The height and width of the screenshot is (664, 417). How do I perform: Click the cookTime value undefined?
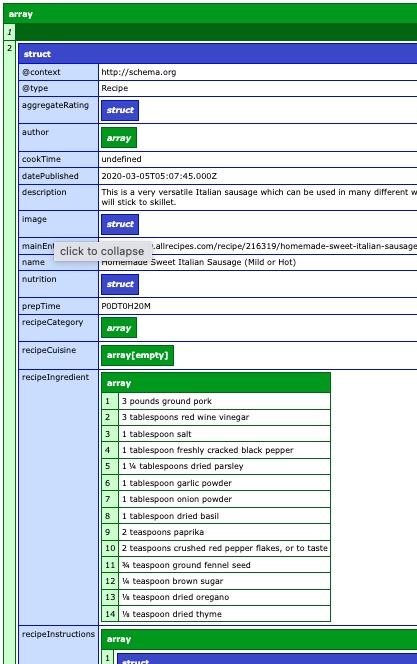pyautogui.click(x=122, y=159)
